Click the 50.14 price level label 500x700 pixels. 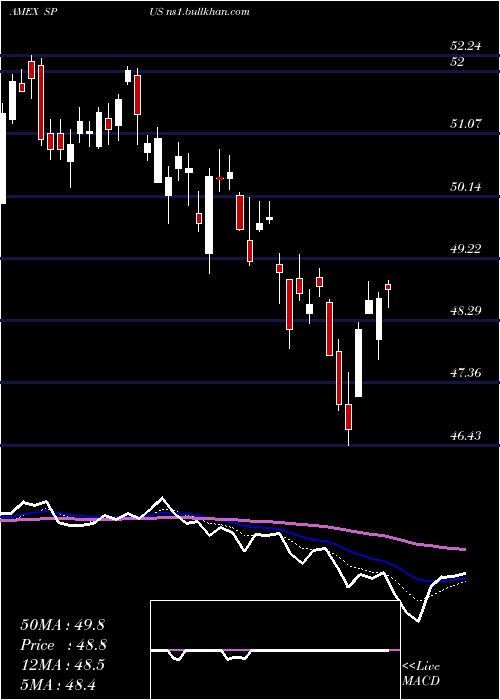pyautogui.click(x=466, y=187)
